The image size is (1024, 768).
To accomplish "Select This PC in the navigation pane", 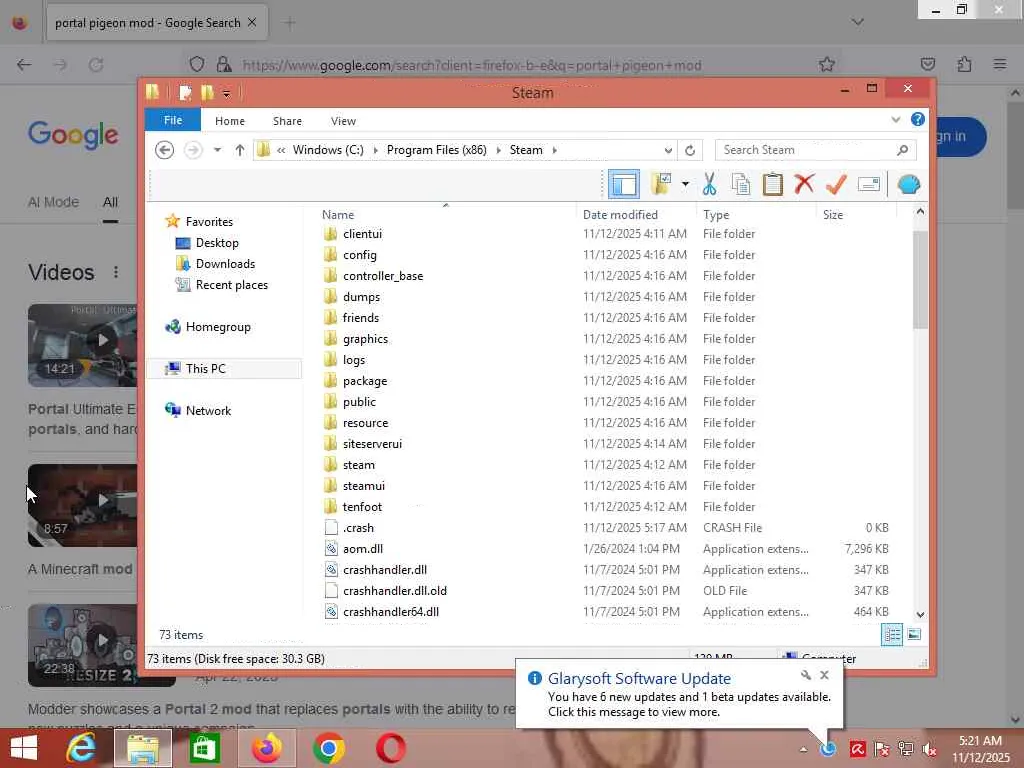I will pos(205,368).
